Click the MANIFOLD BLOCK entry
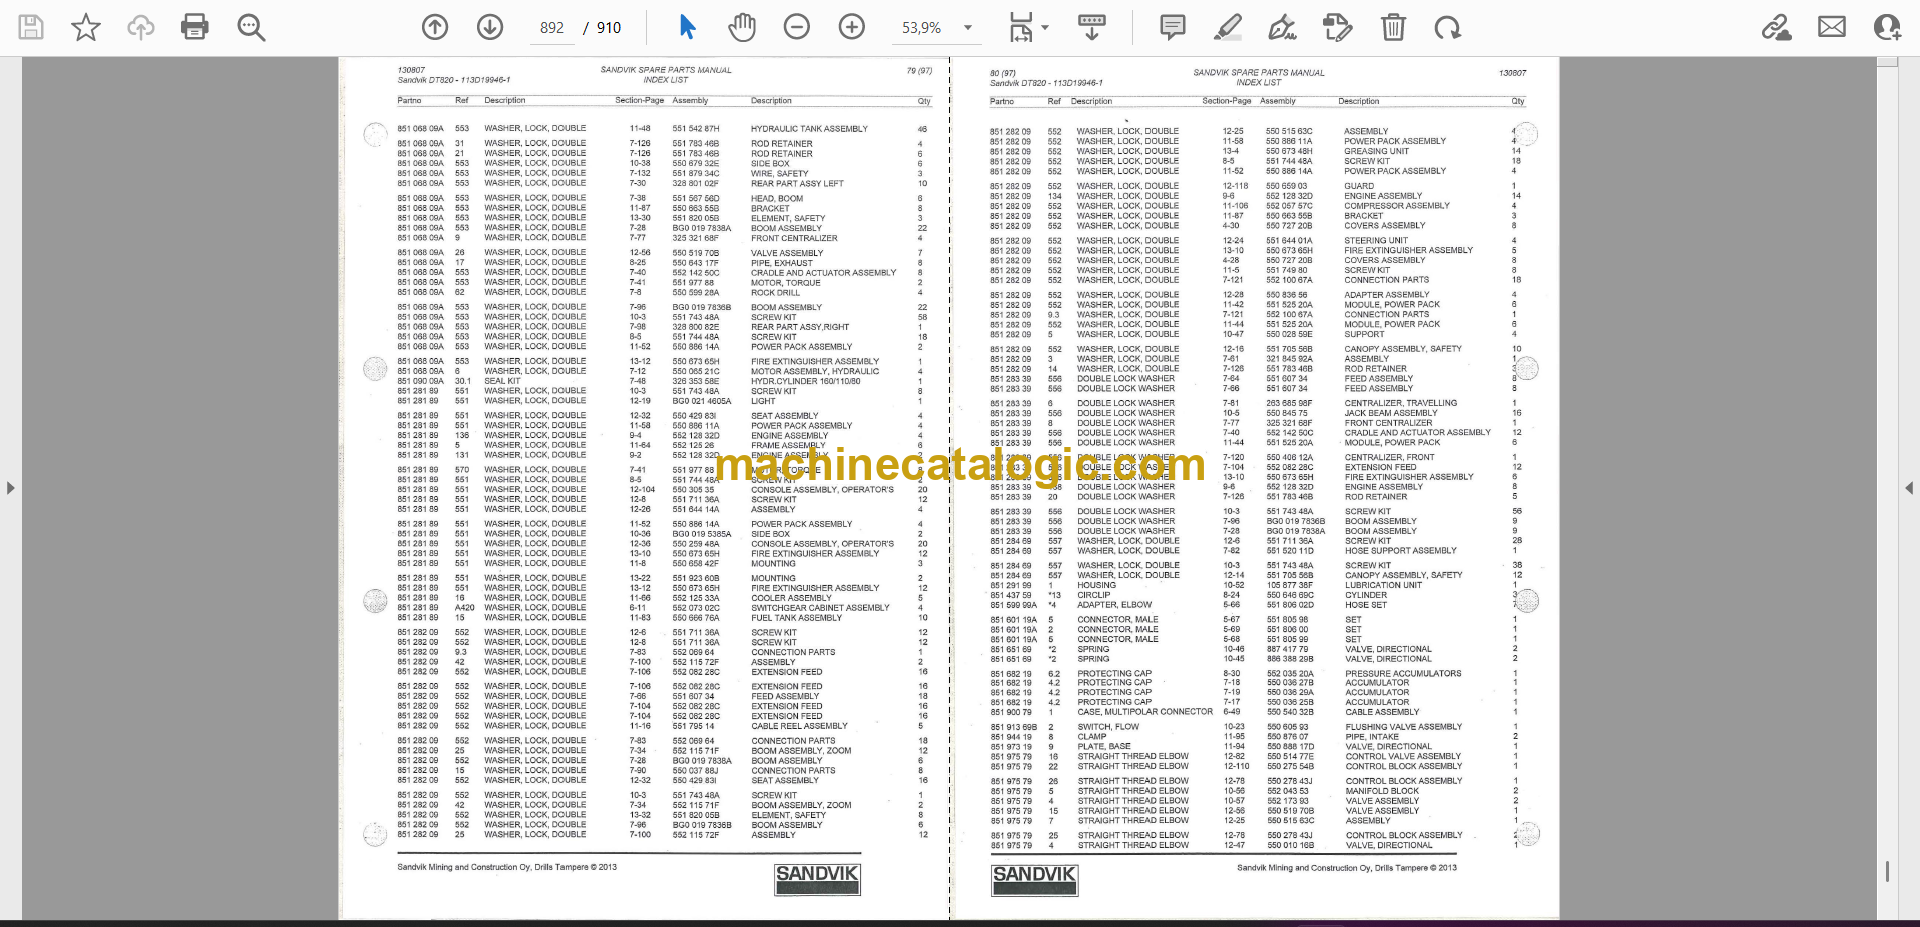Viewport: 1920px width, 927px height. (x=1382, y=791)
